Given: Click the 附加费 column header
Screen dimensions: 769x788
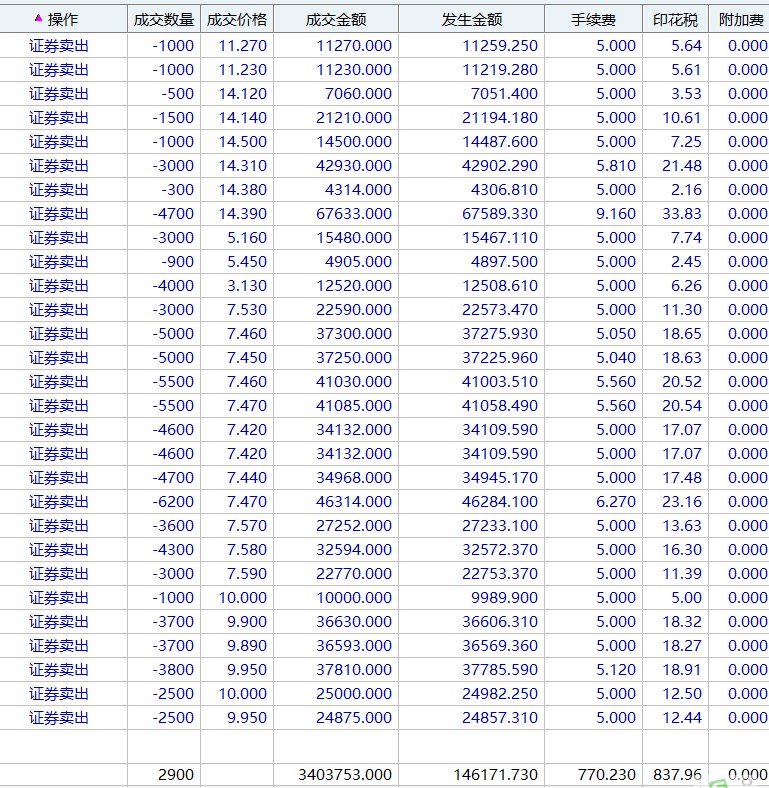Looking at the screenshot, I should pyautogui.click(x=740, y=19).
